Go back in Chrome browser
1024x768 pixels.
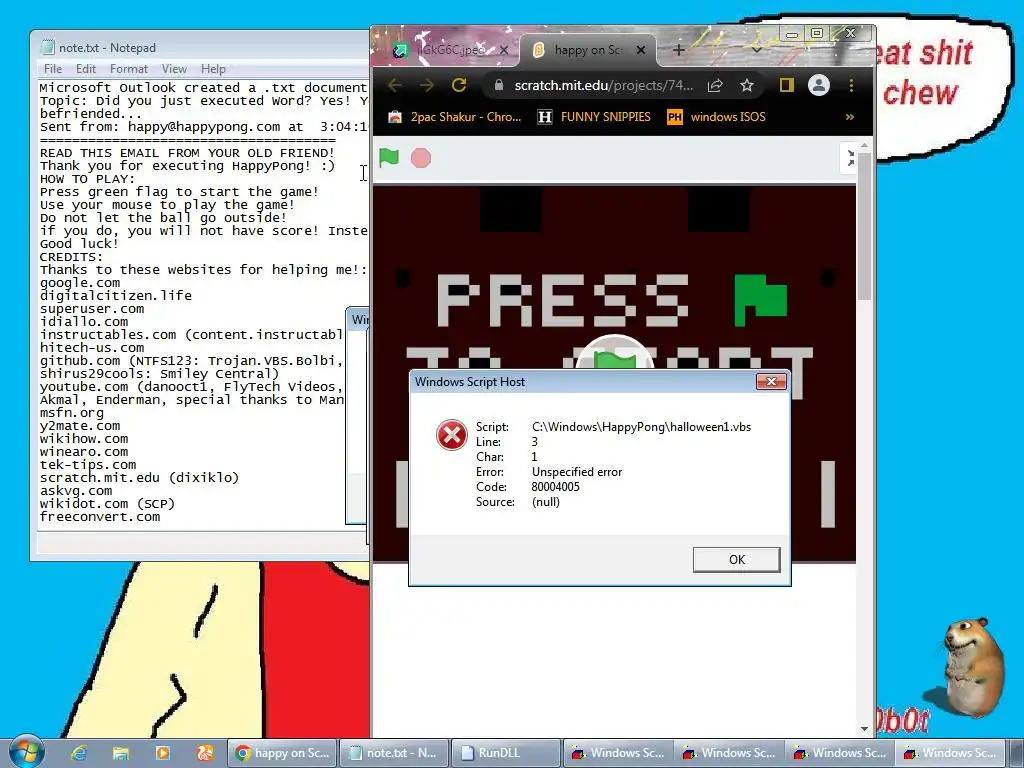coord(394,85)
